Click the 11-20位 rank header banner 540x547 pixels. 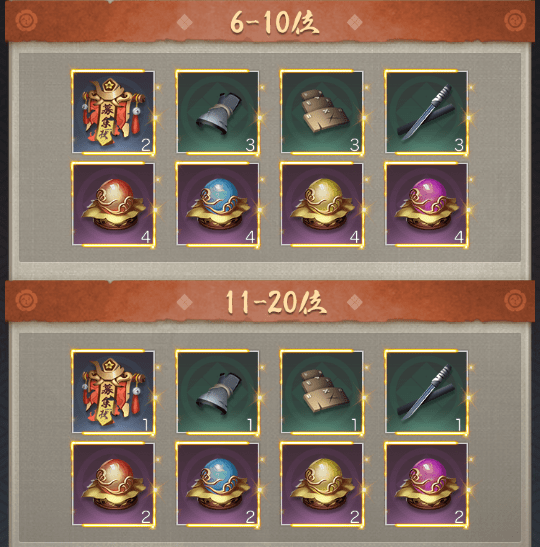tap(270, 301)
